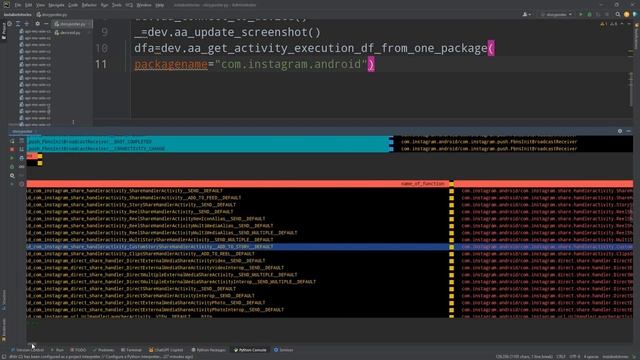Image resolution: width=640 pixels, height=360 pixels.
Task: Click the interpreter notification in status bar
Action: pos(101,357)
